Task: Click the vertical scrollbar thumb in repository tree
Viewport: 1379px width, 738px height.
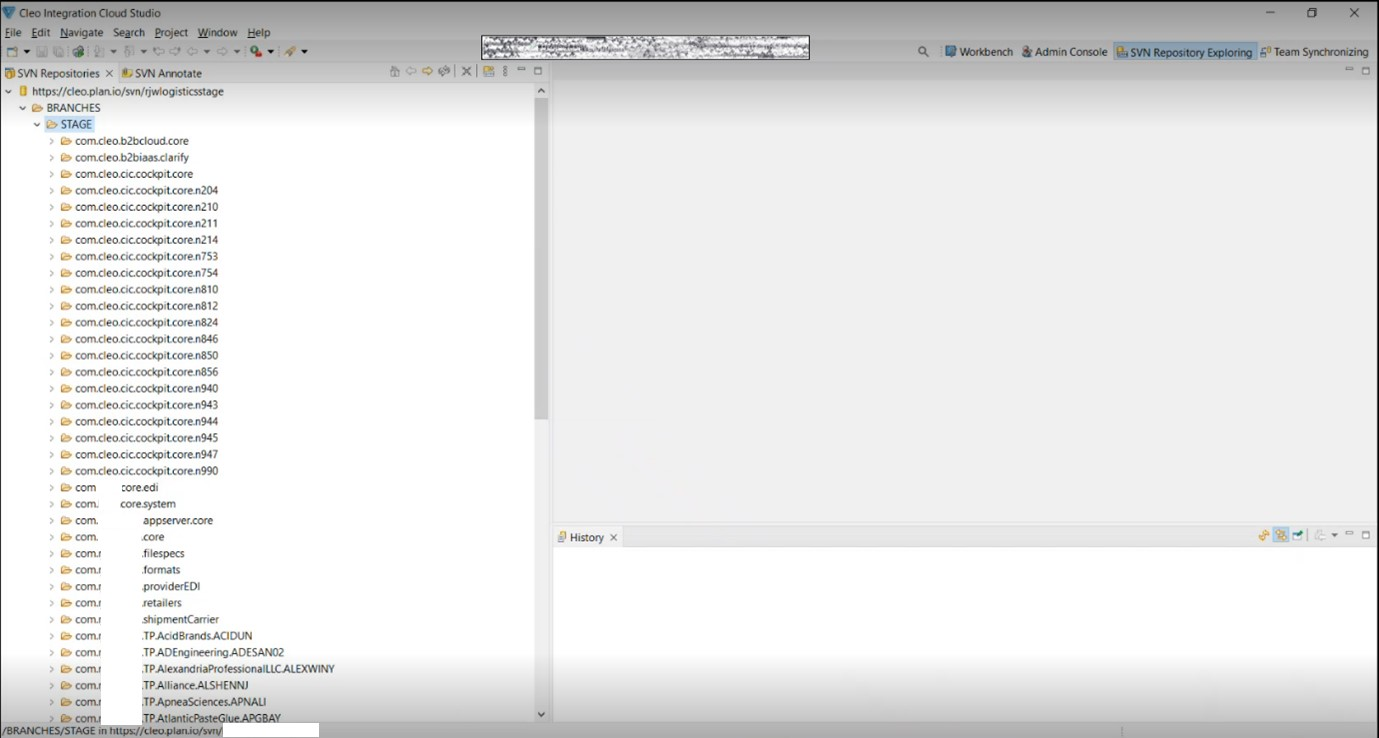Action: [541, 259]
